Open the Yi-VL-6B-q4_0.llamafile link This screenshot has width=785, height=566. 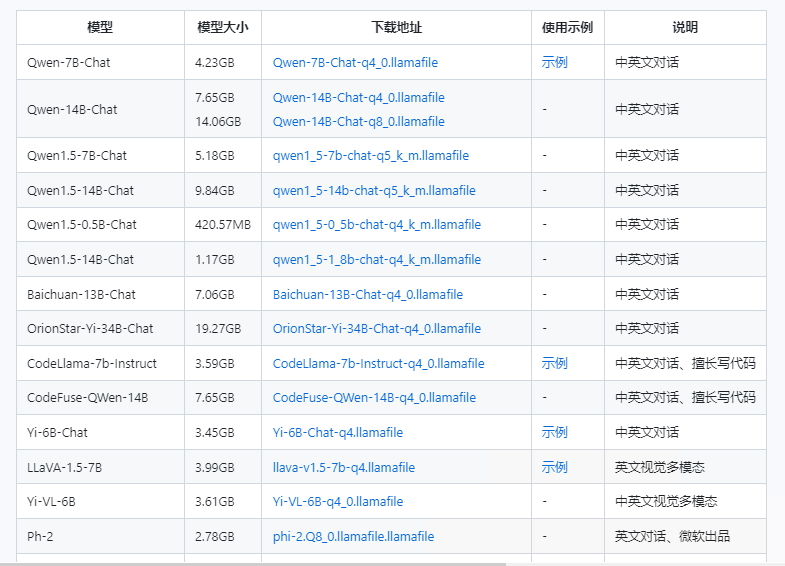pyautogui.click(x=337, y=502)
